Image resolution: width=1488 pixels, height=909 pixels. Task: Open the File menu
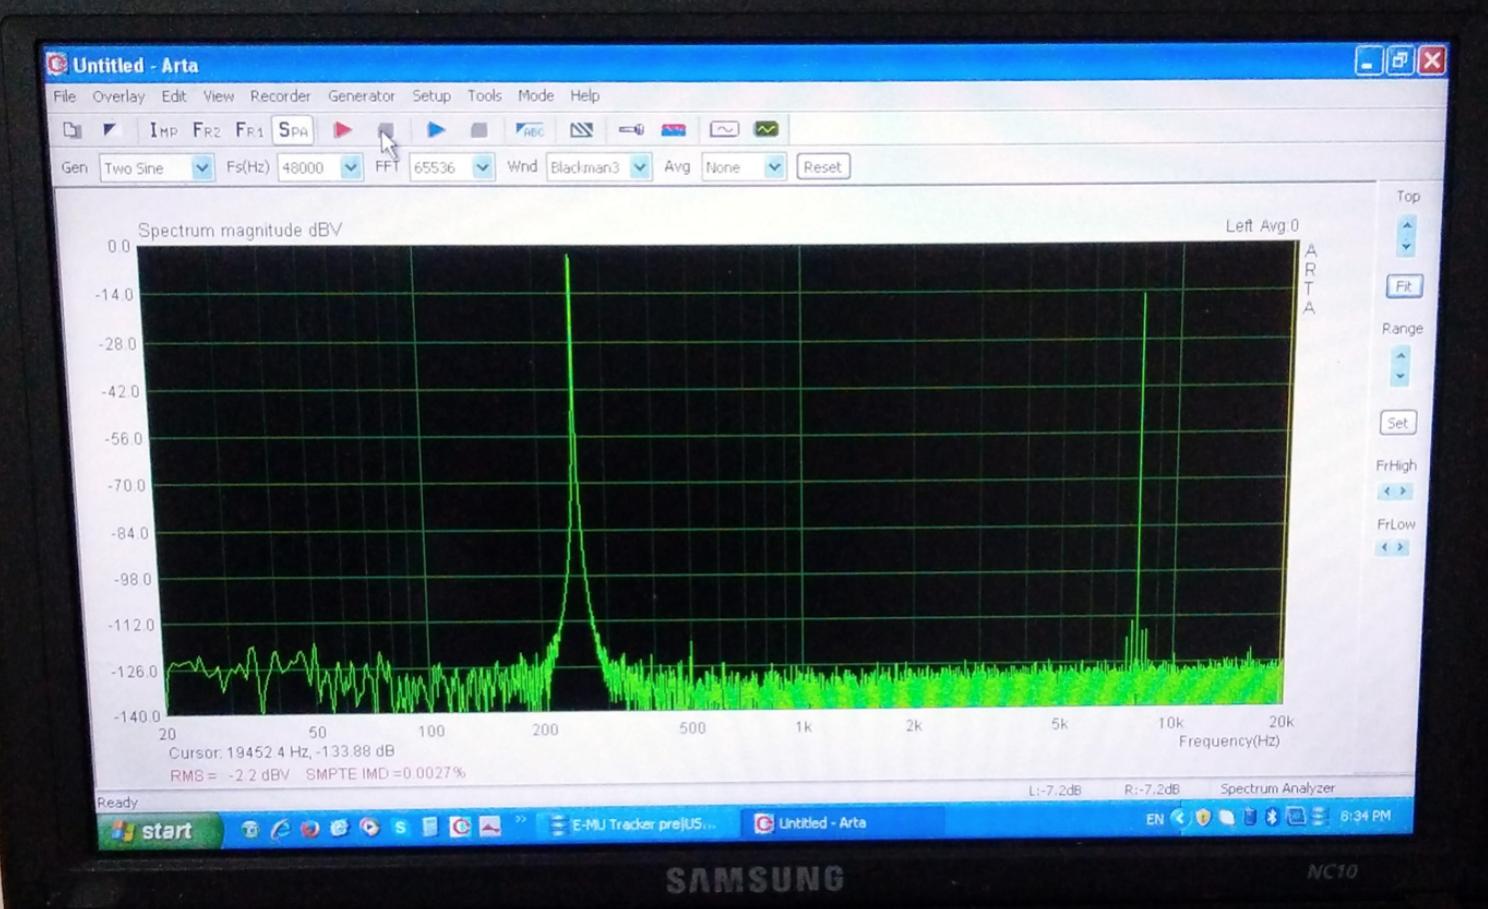coord(65,96)
